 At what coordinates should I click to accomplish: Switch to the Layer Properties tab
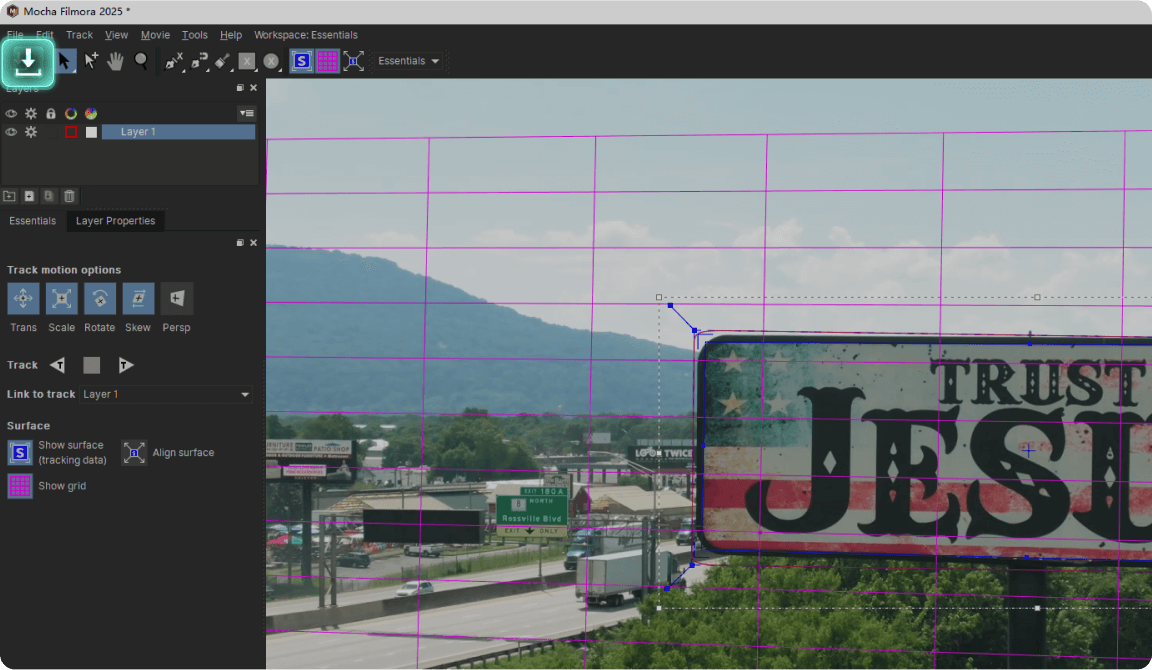(x=115, y=221)
